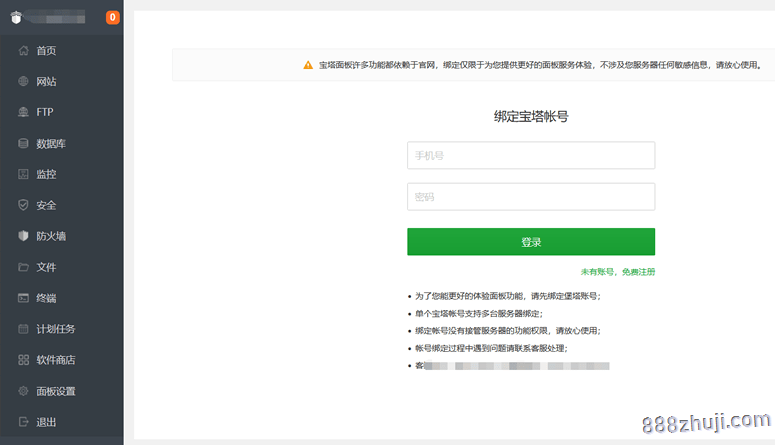Click the home icon beside 首页
This screenshot has height=445, width=775.
(23, 50)
